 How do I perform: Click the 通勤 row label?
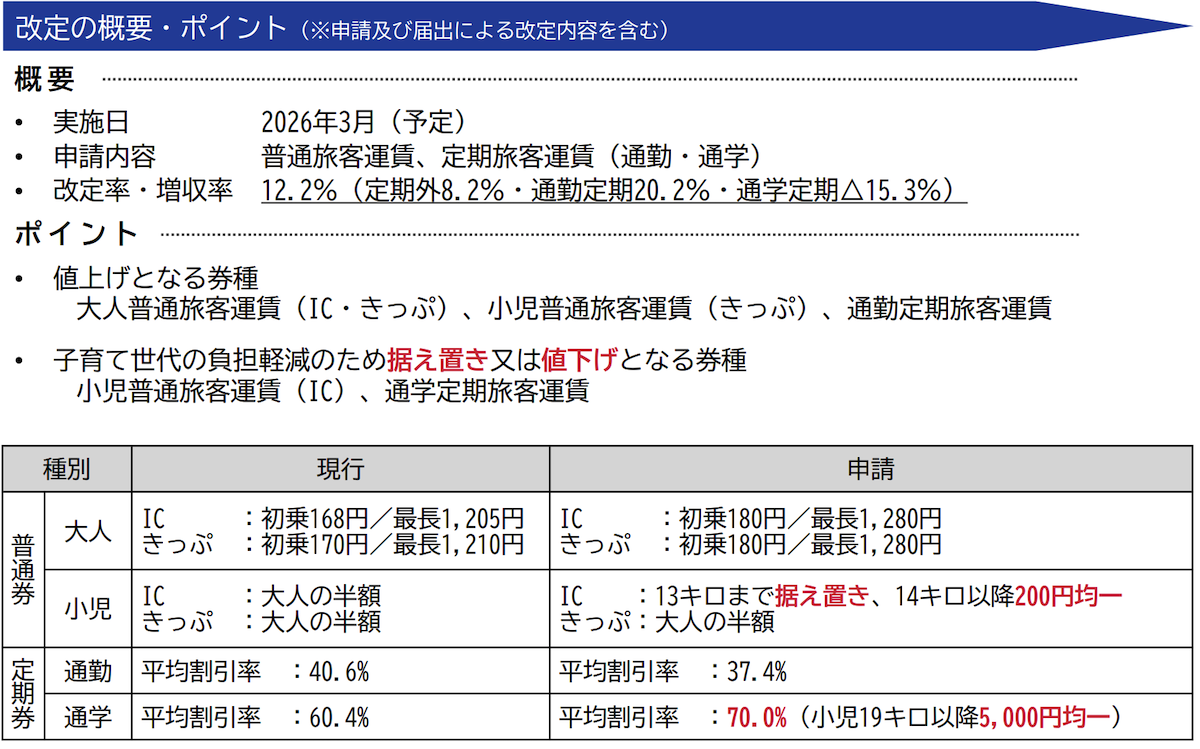point(88,672)
